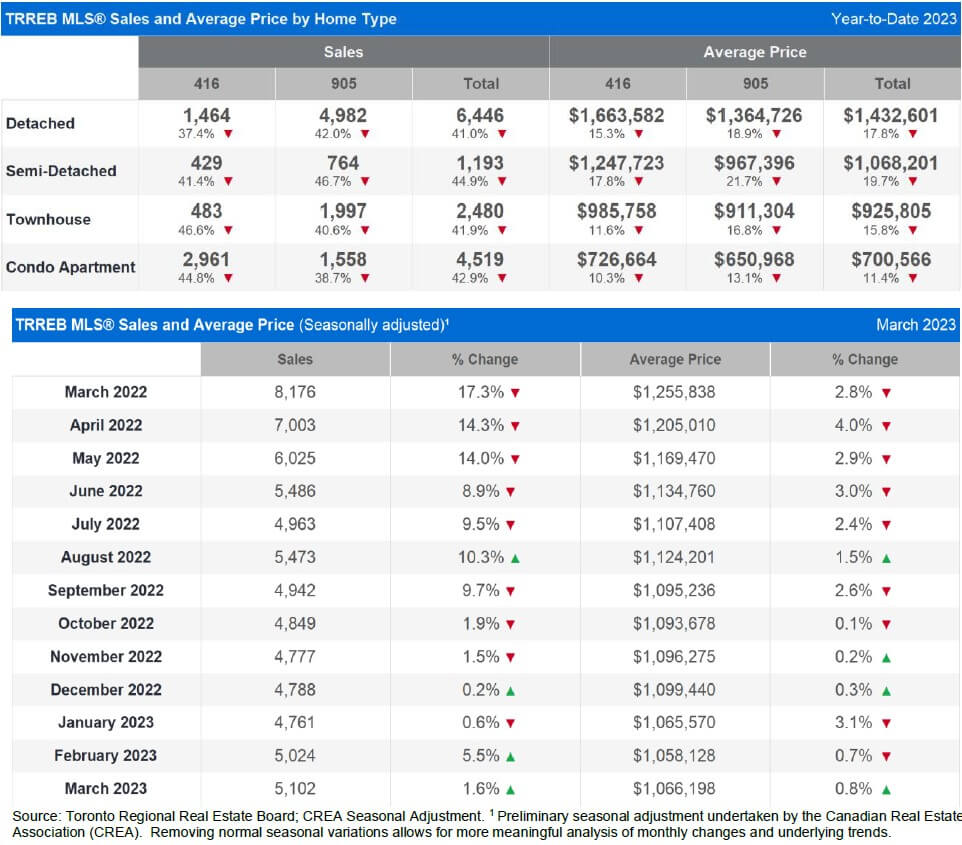Click the Total column header under Average Price

point(892,83)
